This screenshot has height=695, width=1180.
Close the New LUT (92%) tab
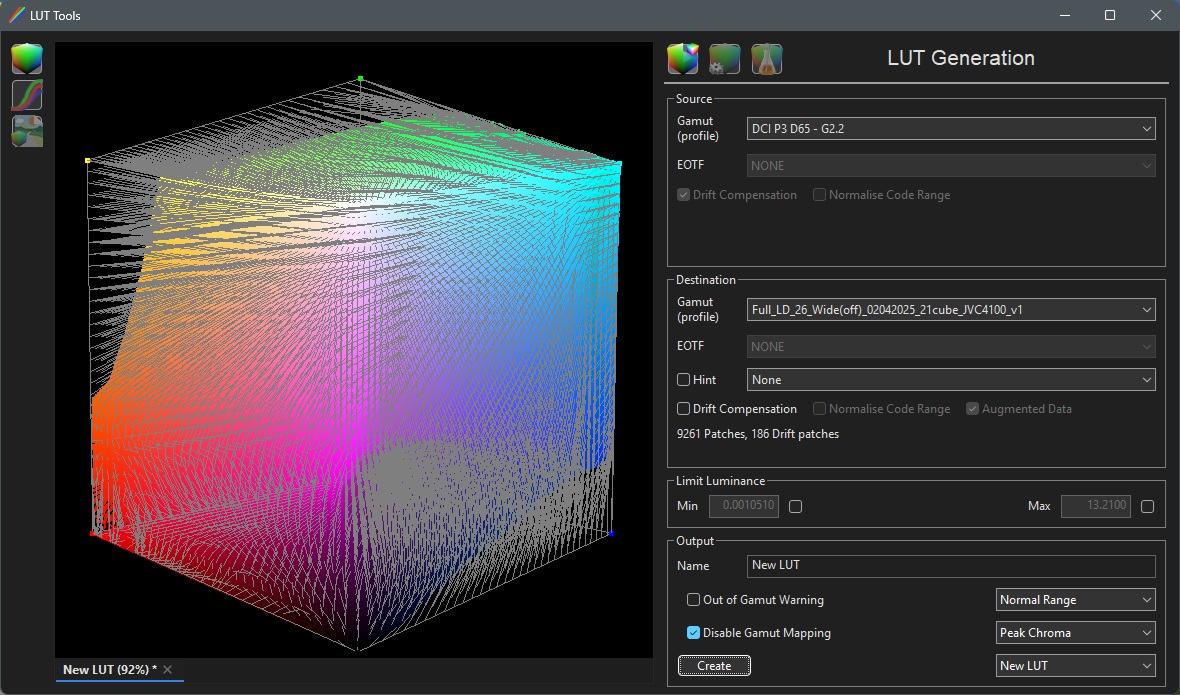[x=168, y=669]
